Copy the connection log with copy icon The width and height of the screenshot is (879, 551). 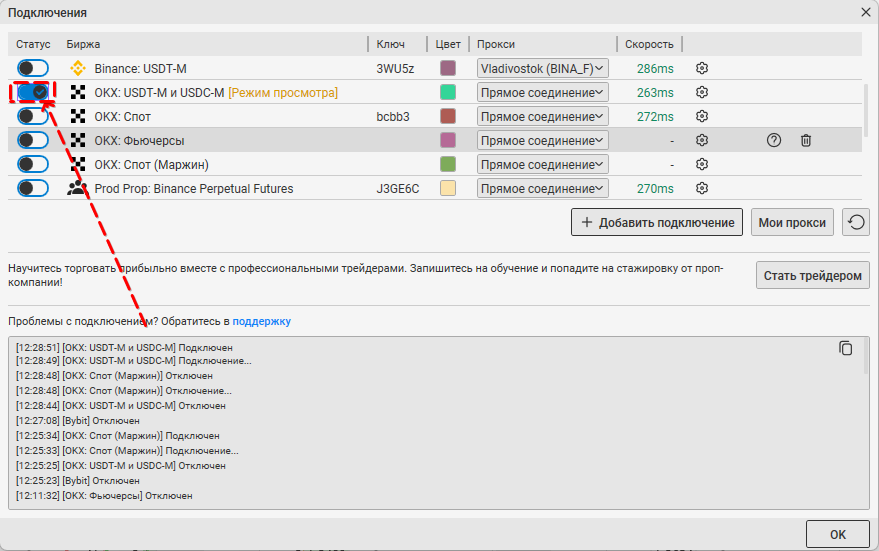(846, 348)
